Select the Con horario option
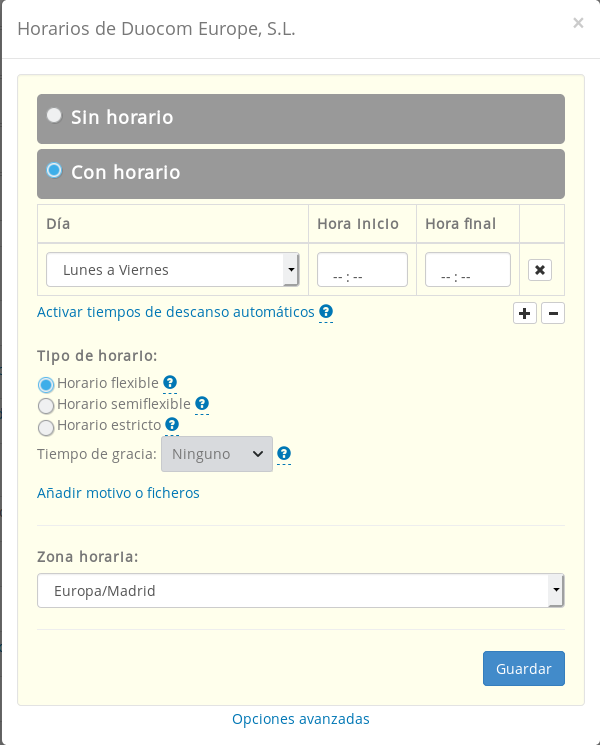 tap(55, 171)
